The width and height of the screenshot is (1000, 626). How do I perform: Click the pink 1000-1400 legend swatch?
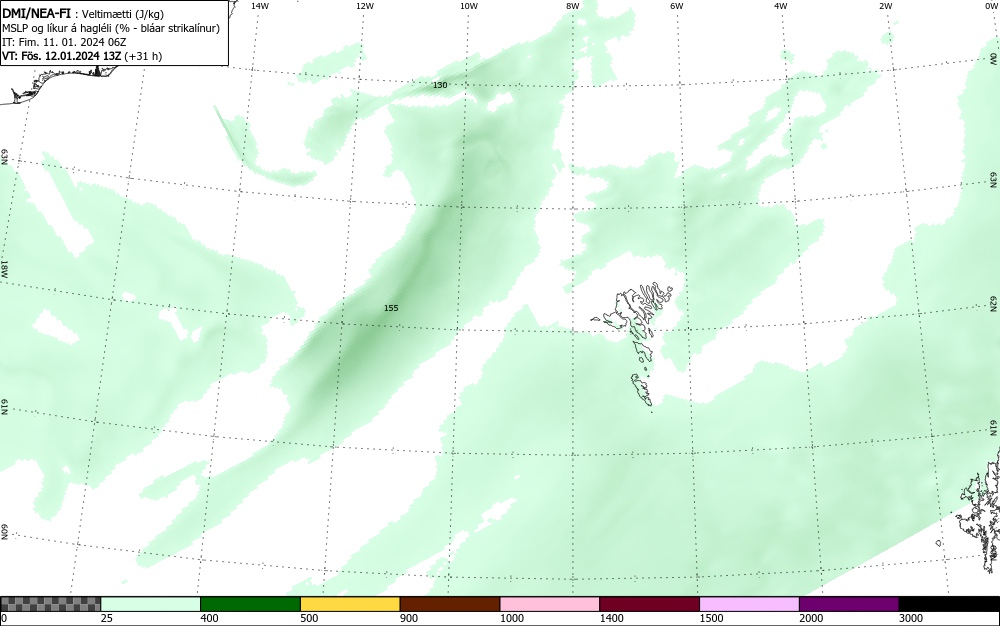[x=550, y=604]
